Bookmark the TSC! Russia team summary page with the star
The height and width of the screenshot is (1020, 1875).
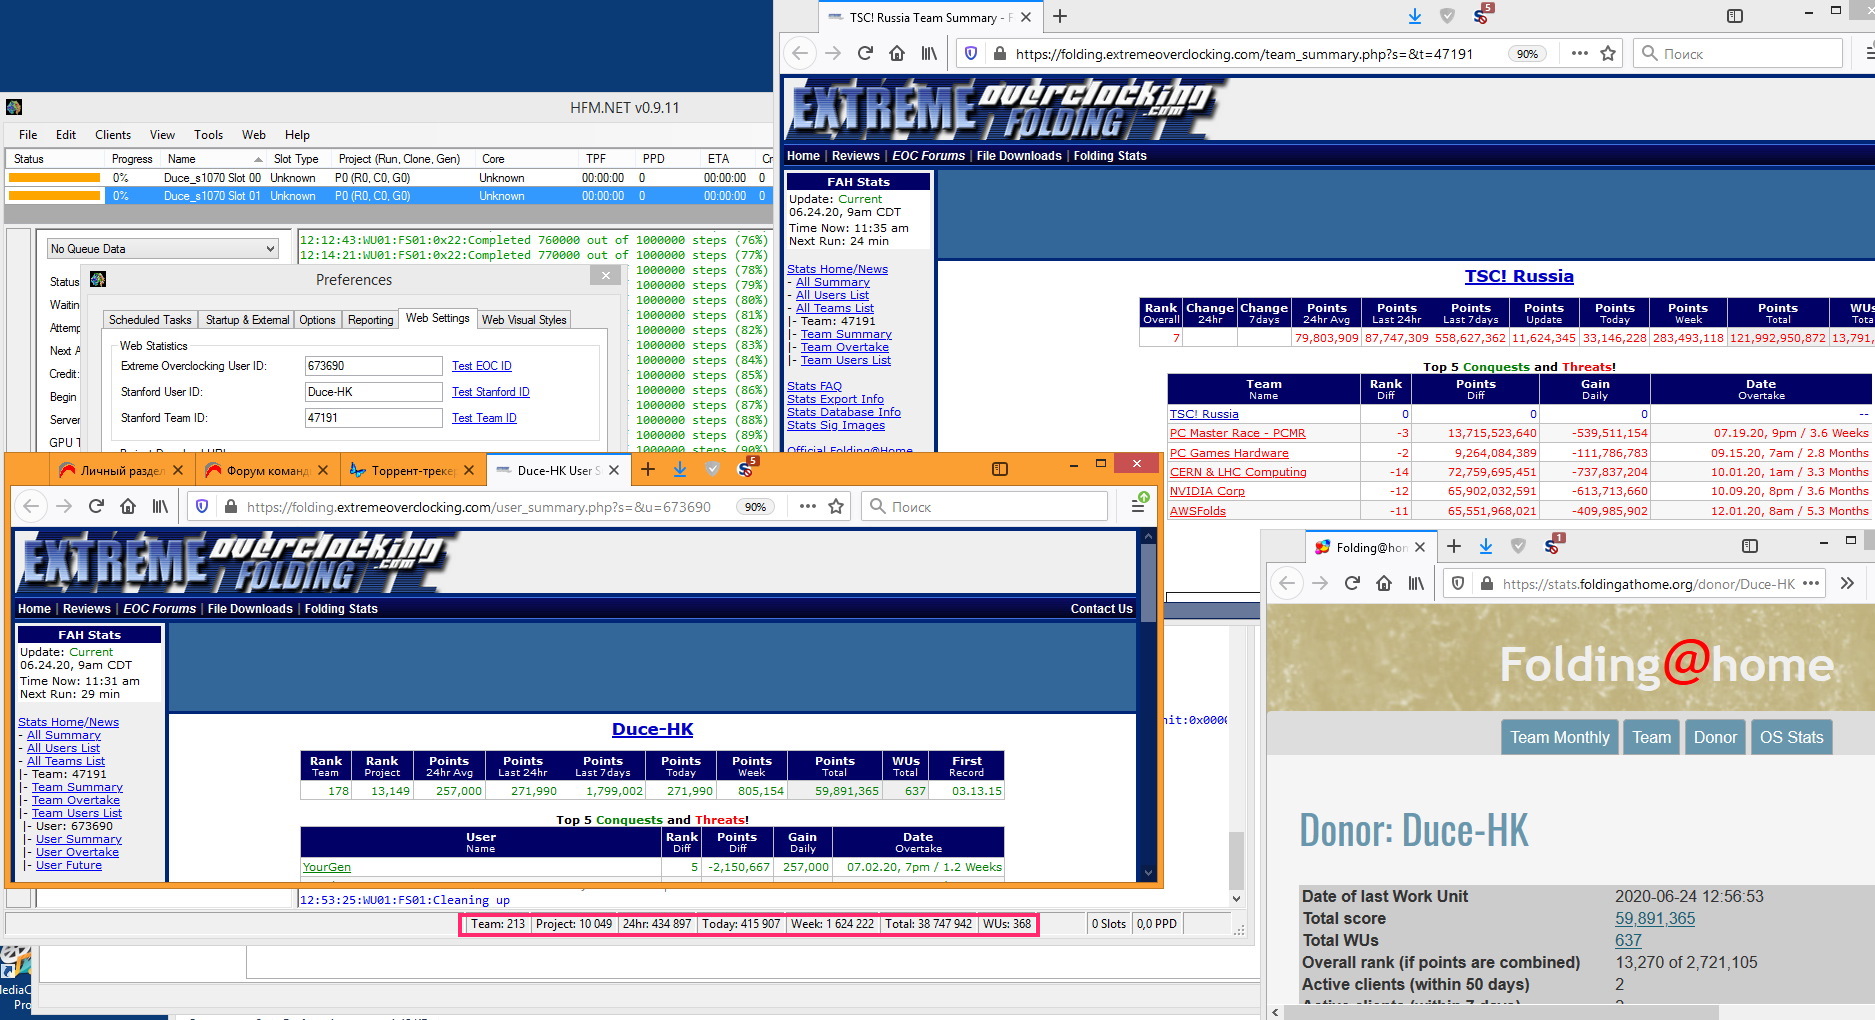pyautogui.click(x=1608, y=54)
